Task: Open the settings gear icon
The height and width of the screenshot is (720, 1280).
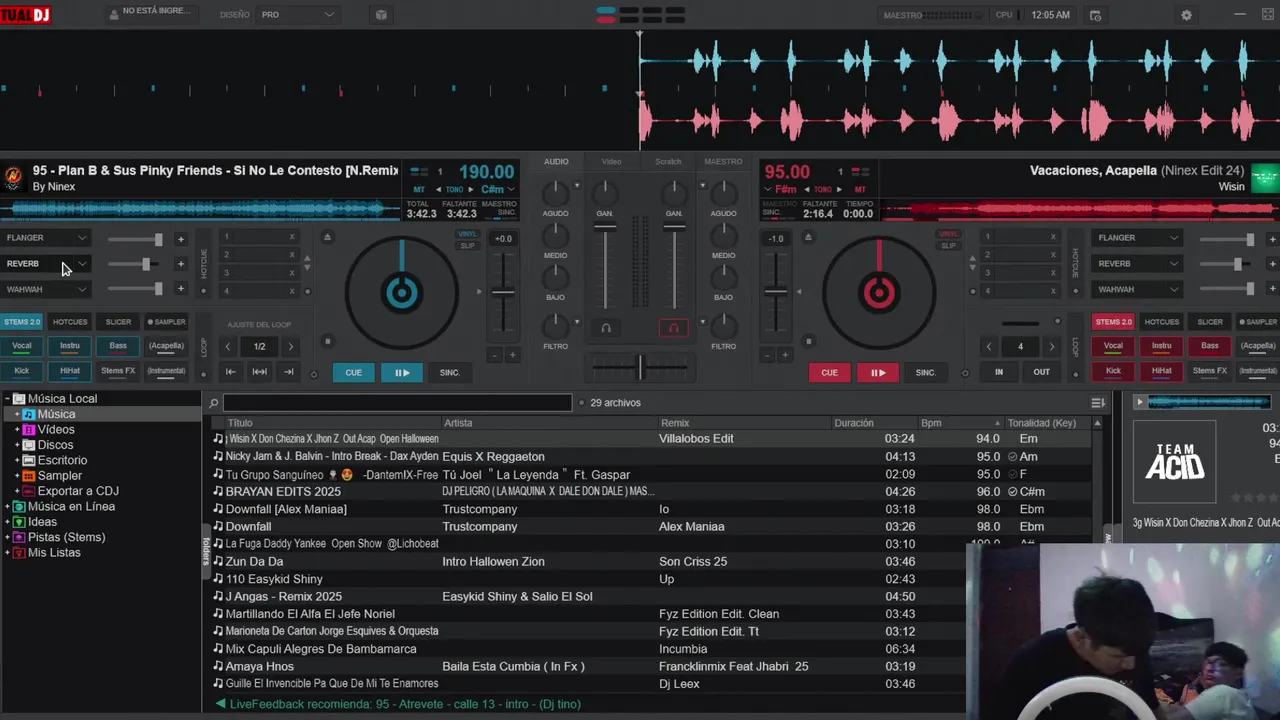Action: coord(1186,15)
